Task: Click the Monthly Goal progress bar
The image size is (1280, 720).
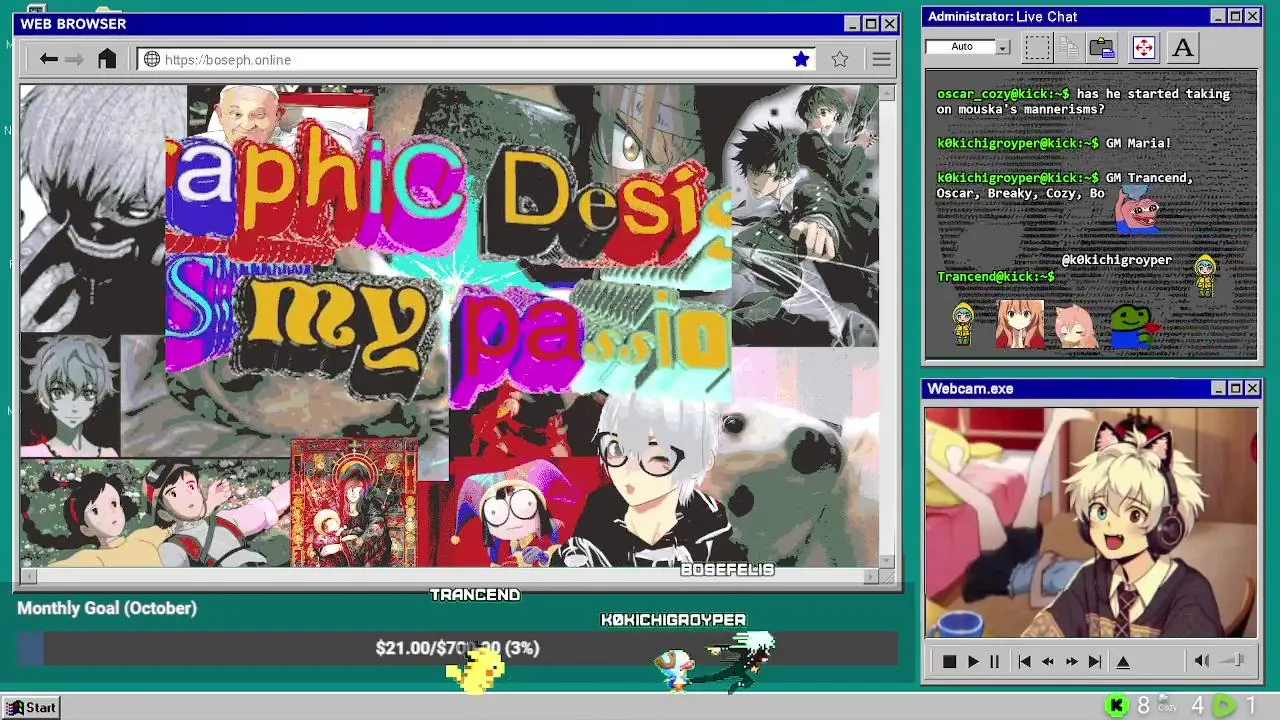Action: point(457,648)
